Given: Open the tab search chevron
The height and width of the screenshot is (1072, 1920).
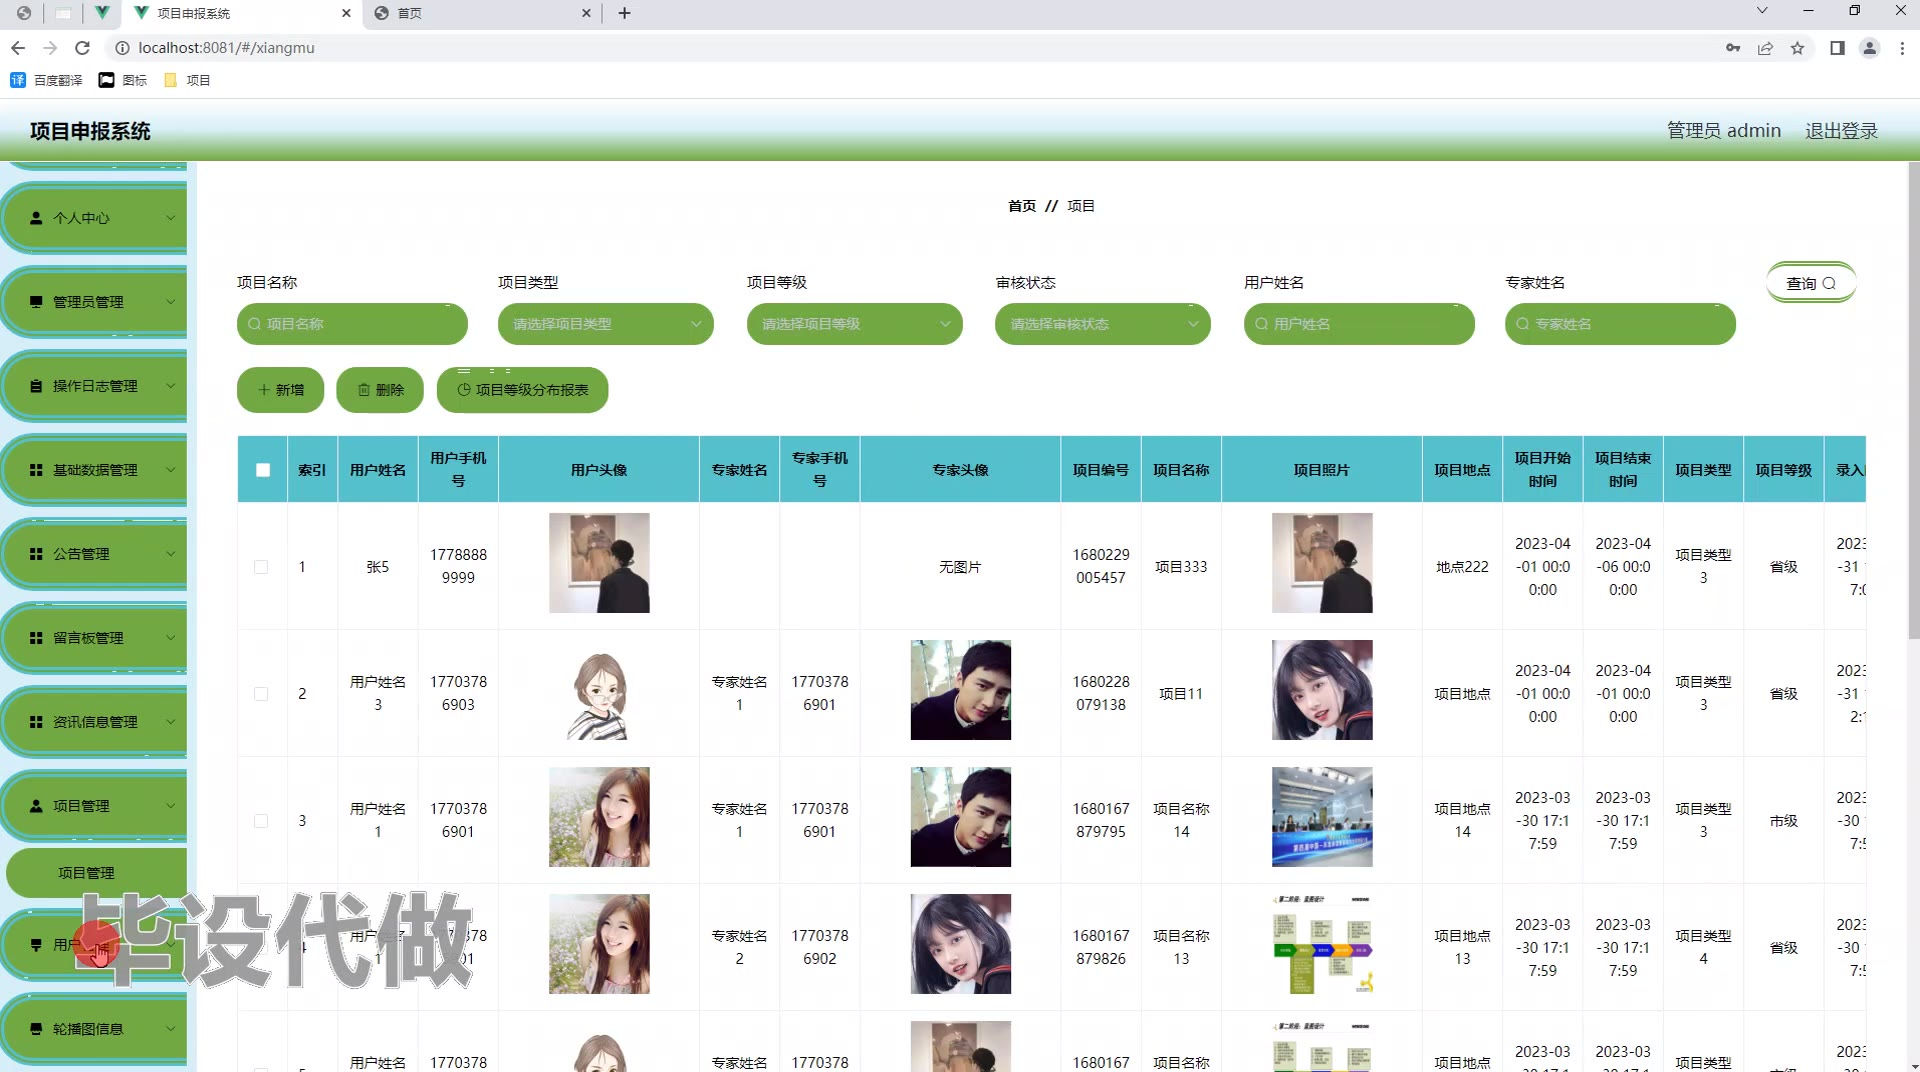Looking at the screenshot, I should point(1762,11).
